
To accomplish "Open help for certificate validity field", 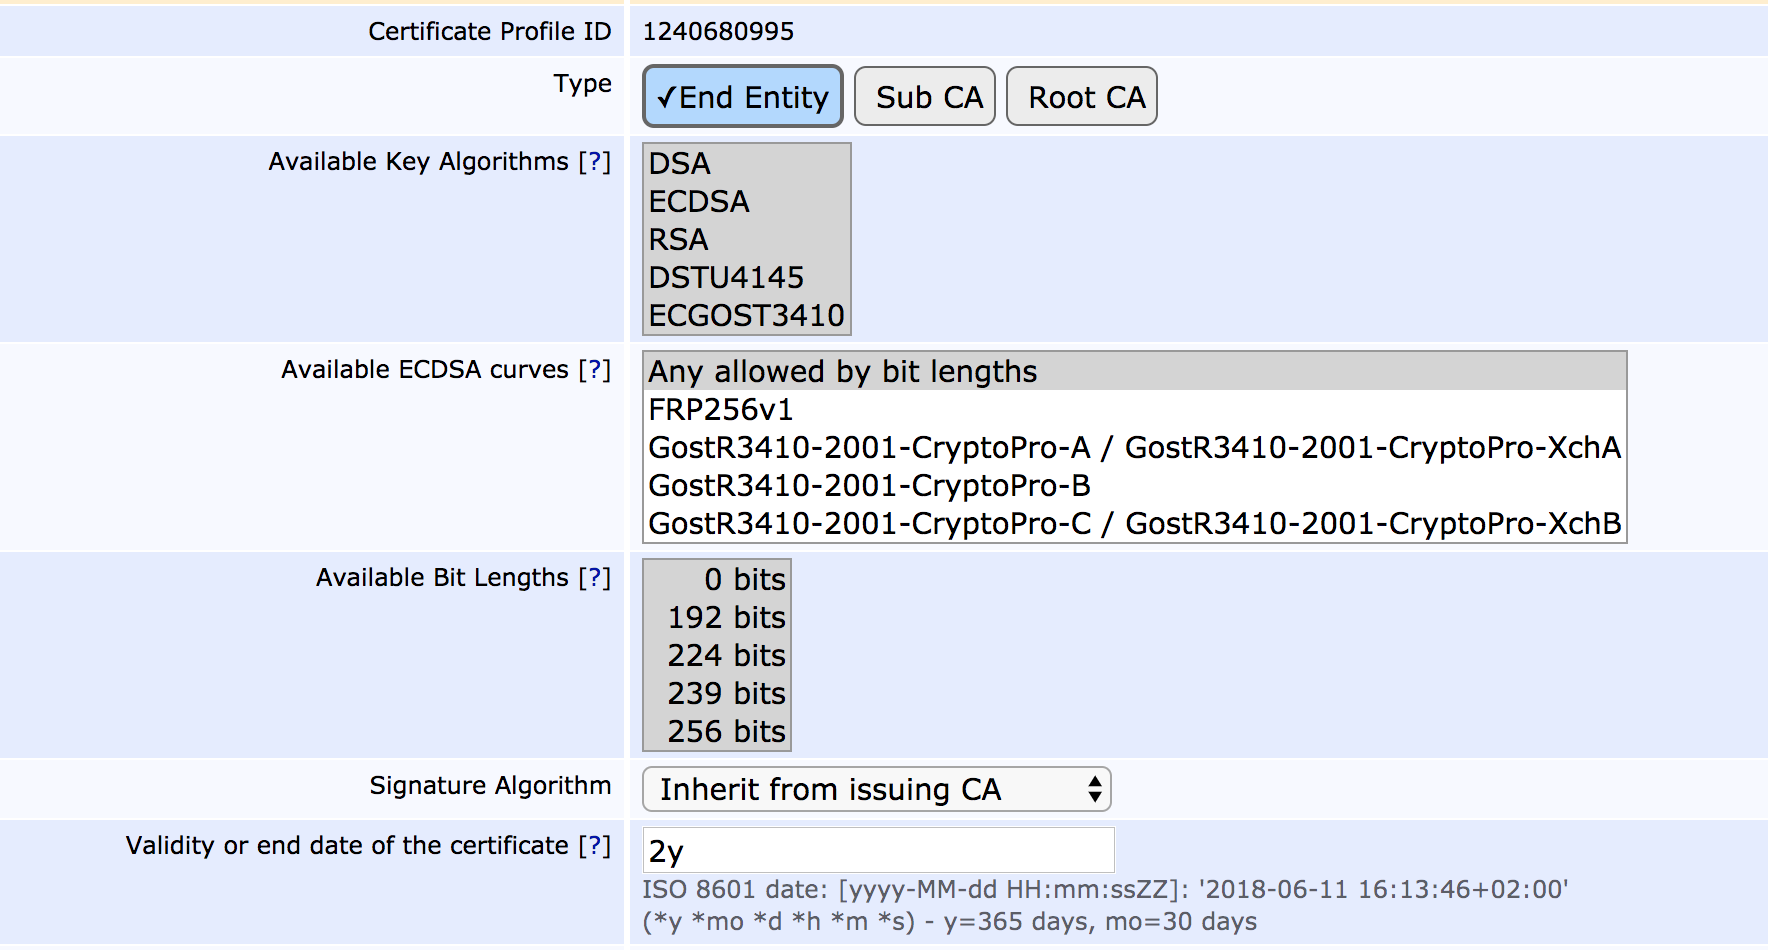I will pyautogui.click(x=594, y=846).
